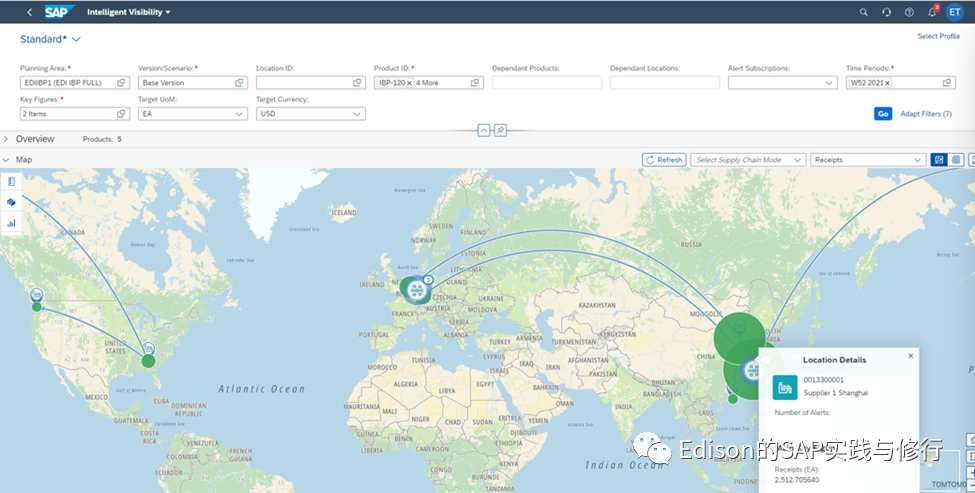Click the 4 More products link

pyautogui.click(x=427, y=83)
